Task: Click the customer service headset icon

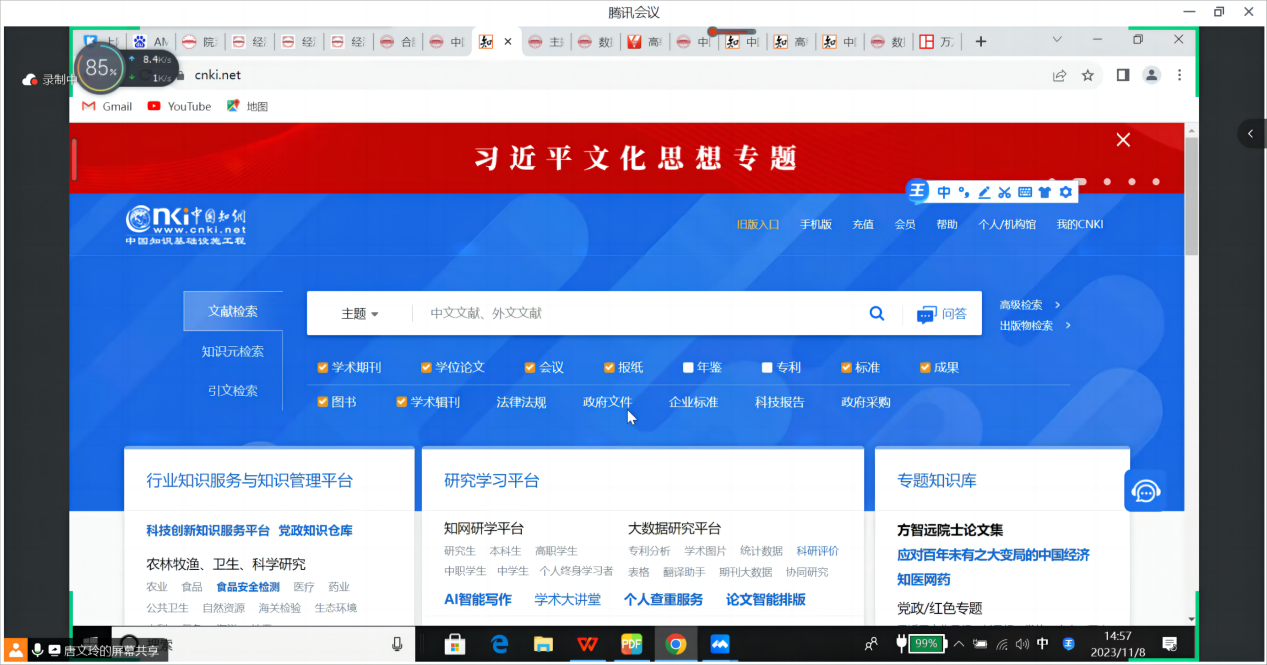Action: pos(1145,491)
